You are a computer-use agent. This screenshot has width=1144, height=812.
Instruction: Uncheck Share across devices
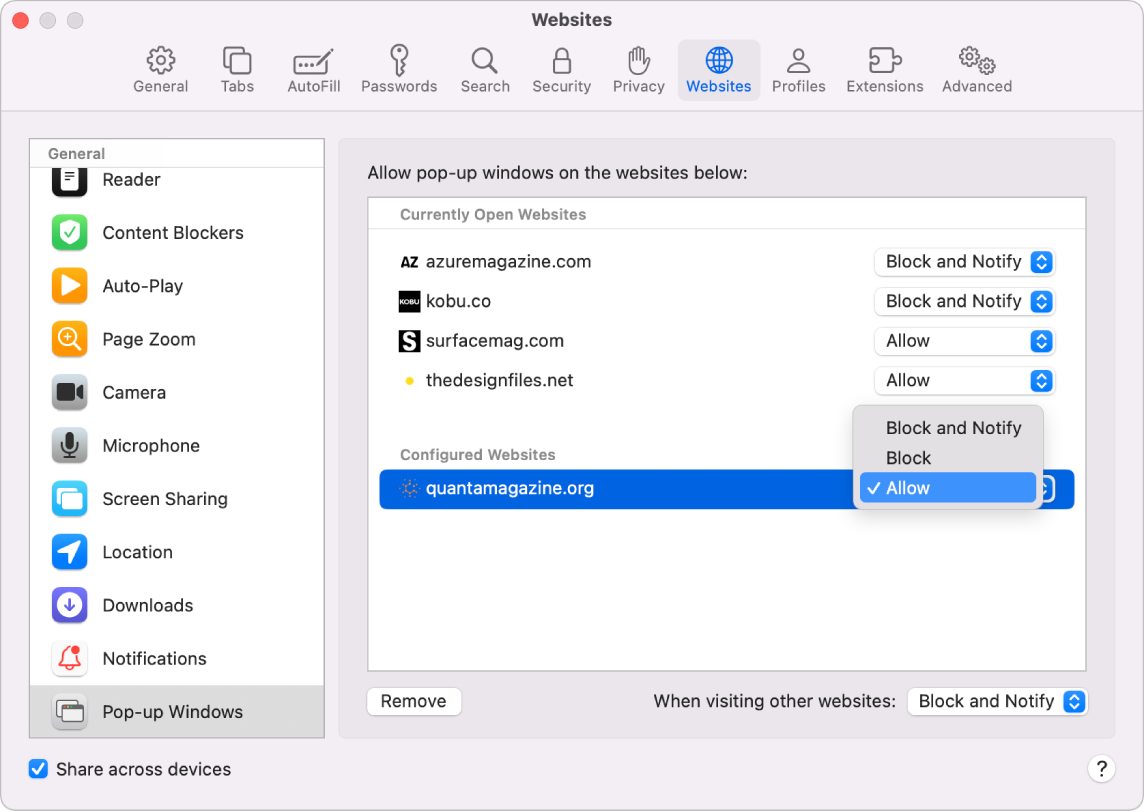click(x=38, y=769)
